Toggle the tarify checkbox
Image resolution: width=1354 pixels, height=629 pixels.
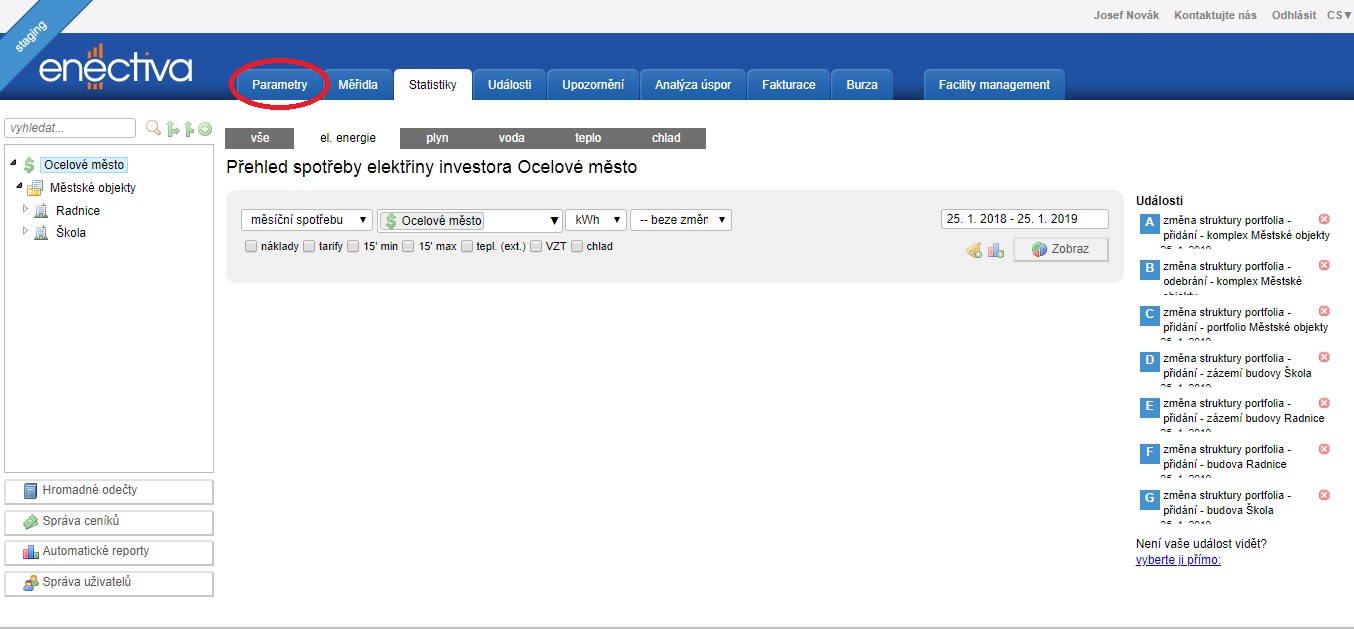[309, 246]
